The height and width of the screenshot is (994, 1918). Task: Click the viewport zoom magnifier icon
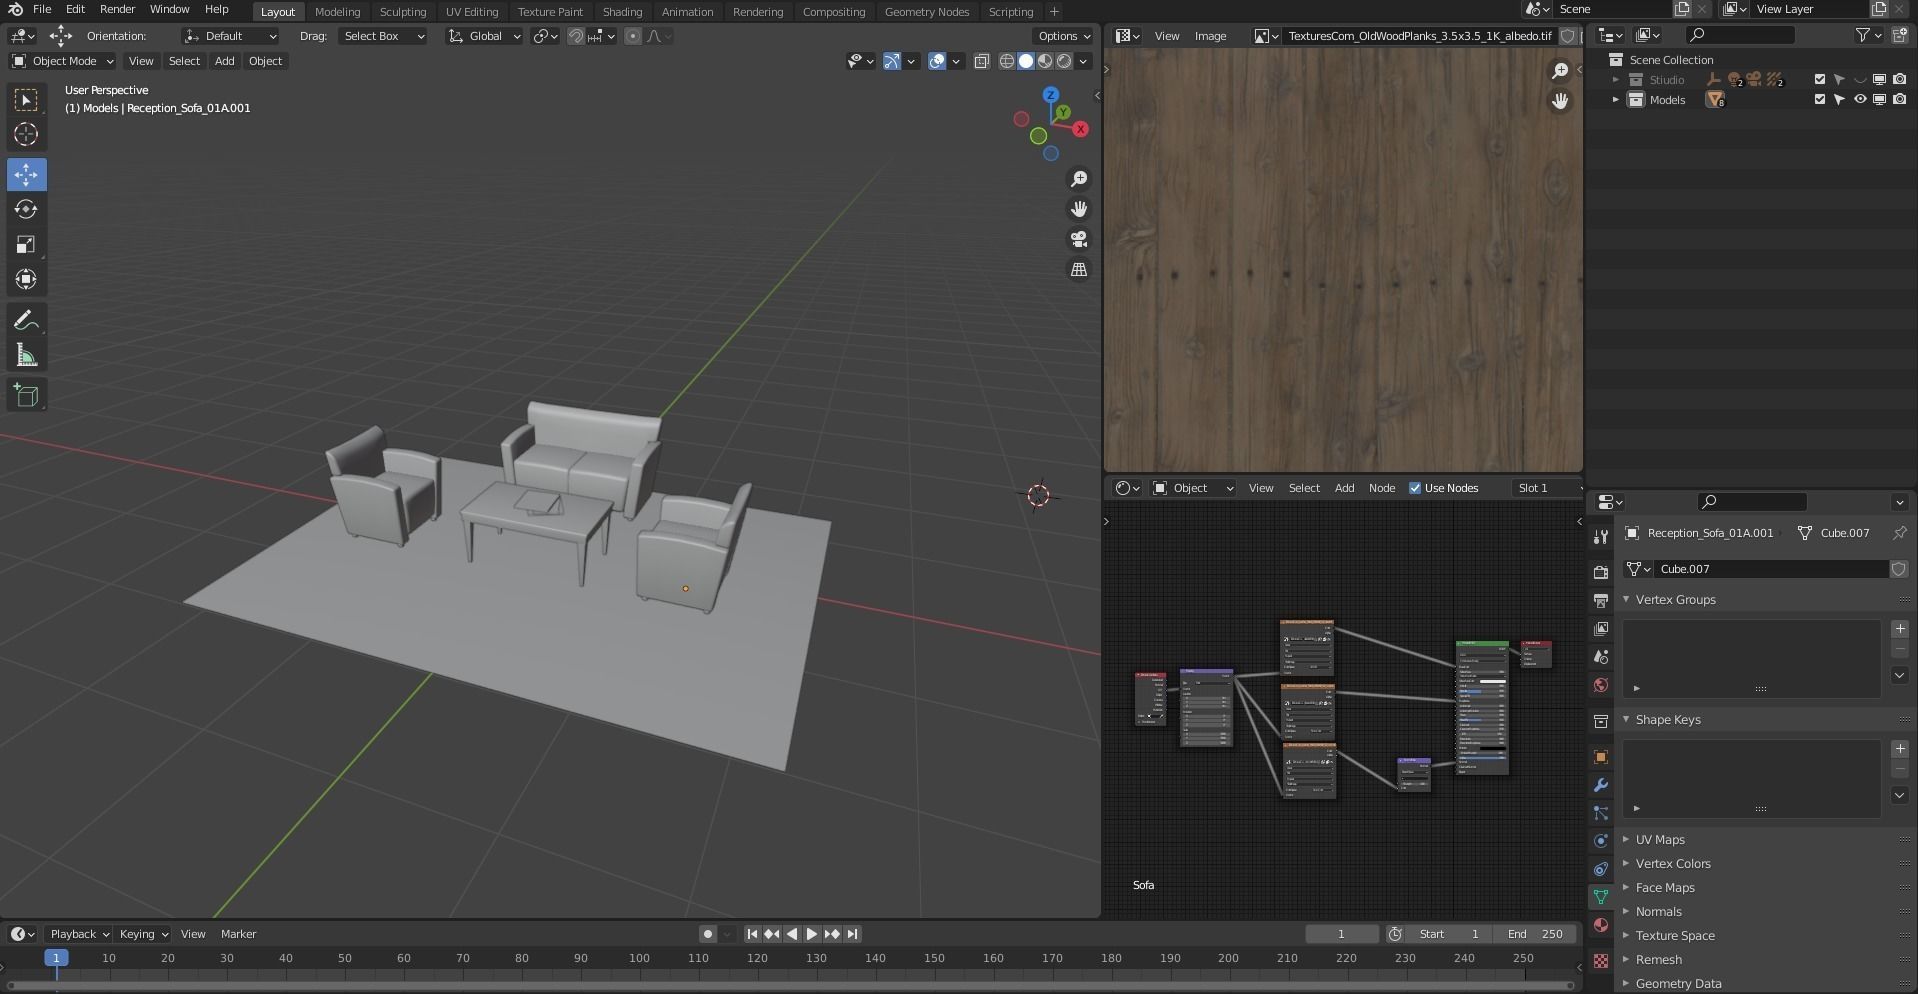(x=1079, y=179)
